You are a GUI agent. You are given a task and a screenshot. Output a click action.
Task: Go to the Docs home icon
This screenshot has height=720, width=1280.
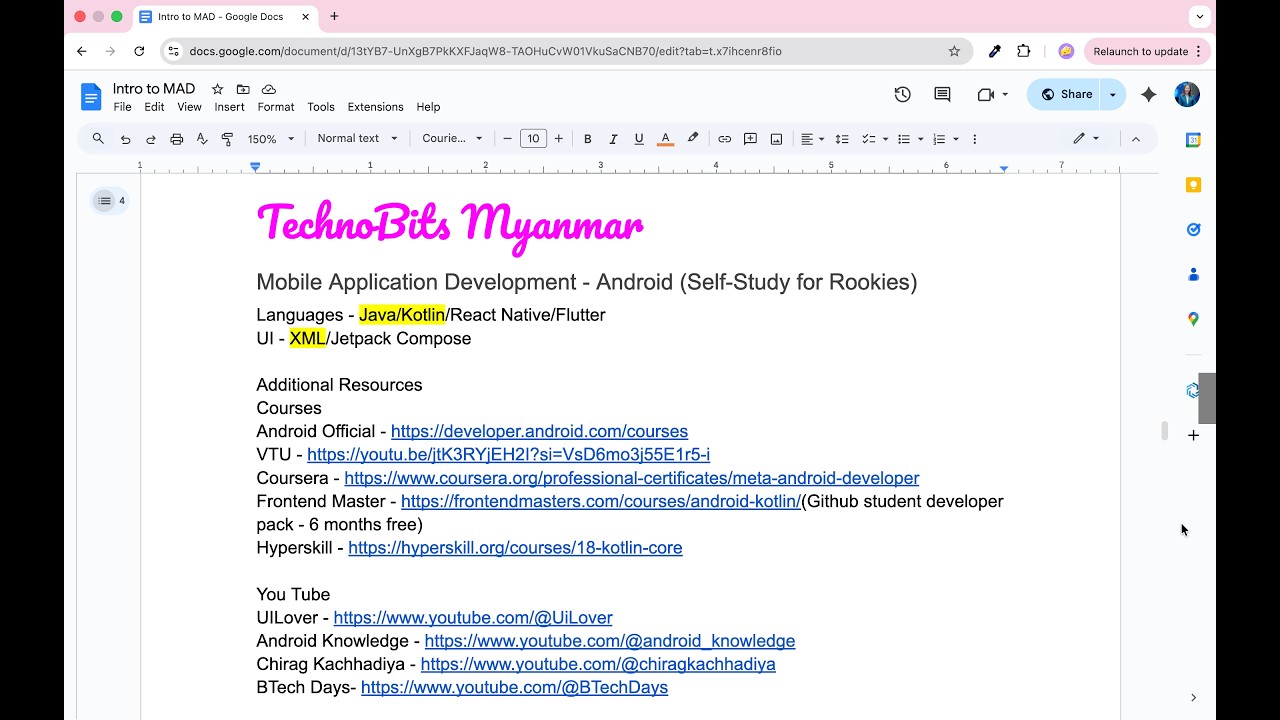(x=91, y=97)
